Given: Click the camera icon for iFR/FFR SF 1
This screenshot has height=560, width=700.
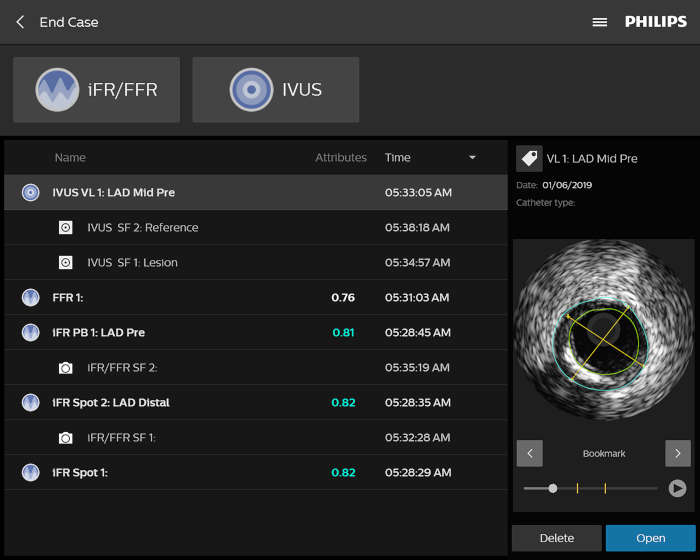Looking at the screenshot, I should point(66,438).
